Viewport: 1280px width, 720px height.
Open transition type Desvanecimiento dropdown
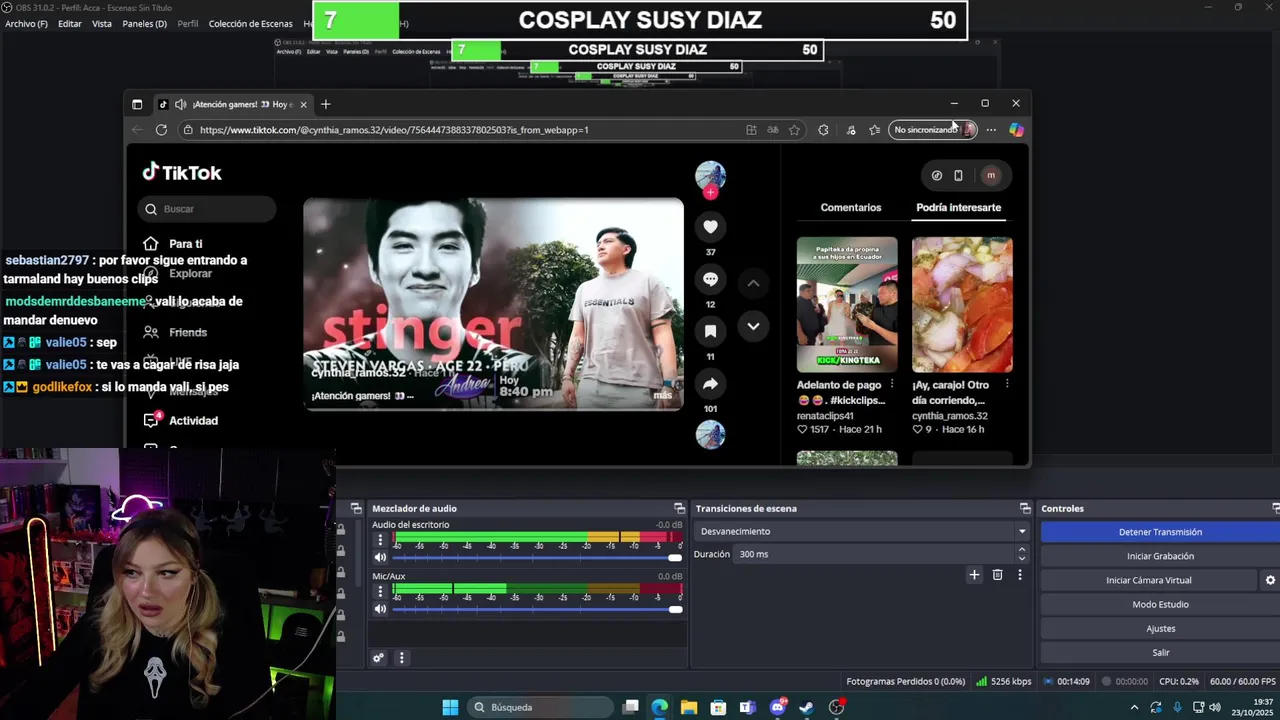point(863,532)
